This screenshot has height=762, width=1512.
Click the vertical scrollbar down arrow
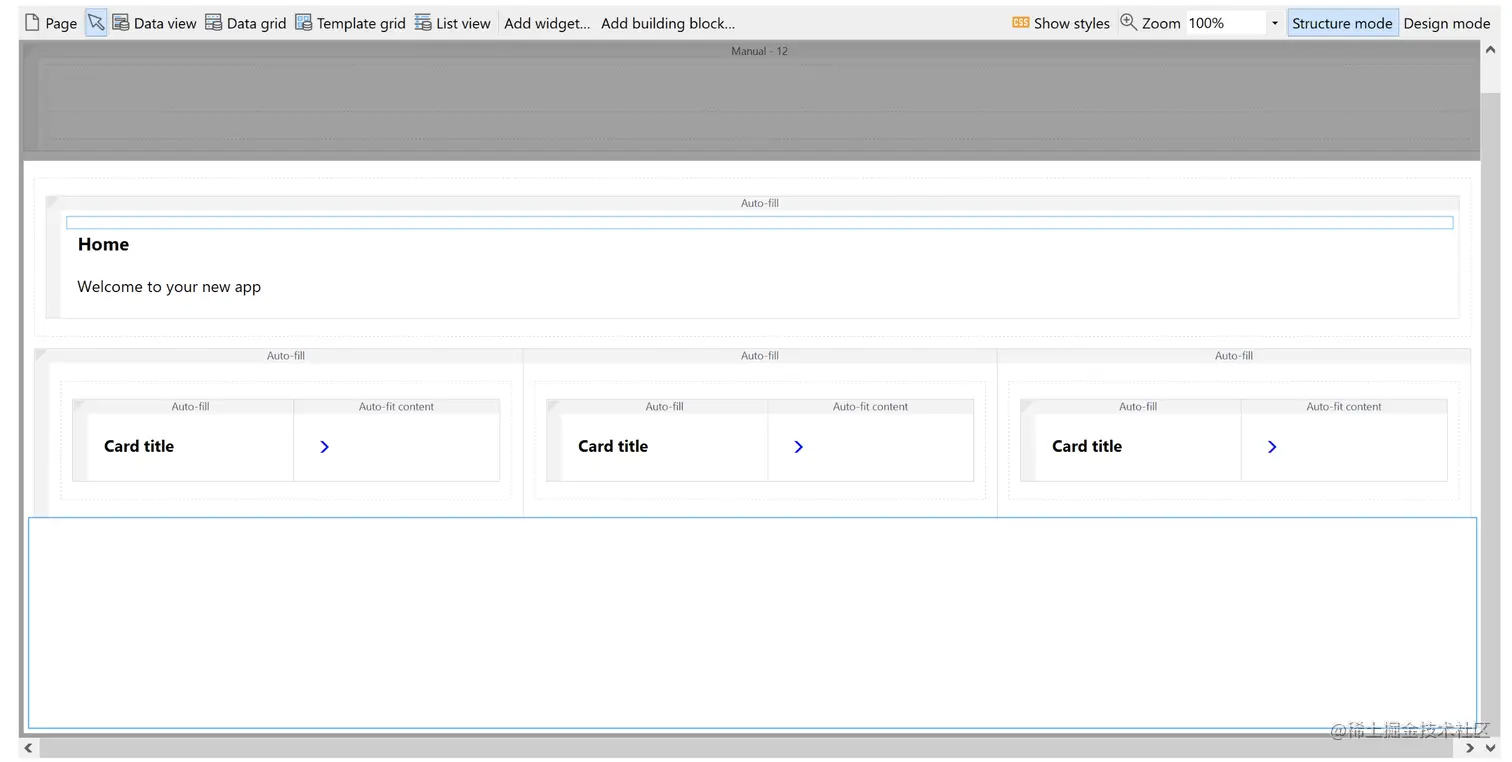(x=1491, y=747)
